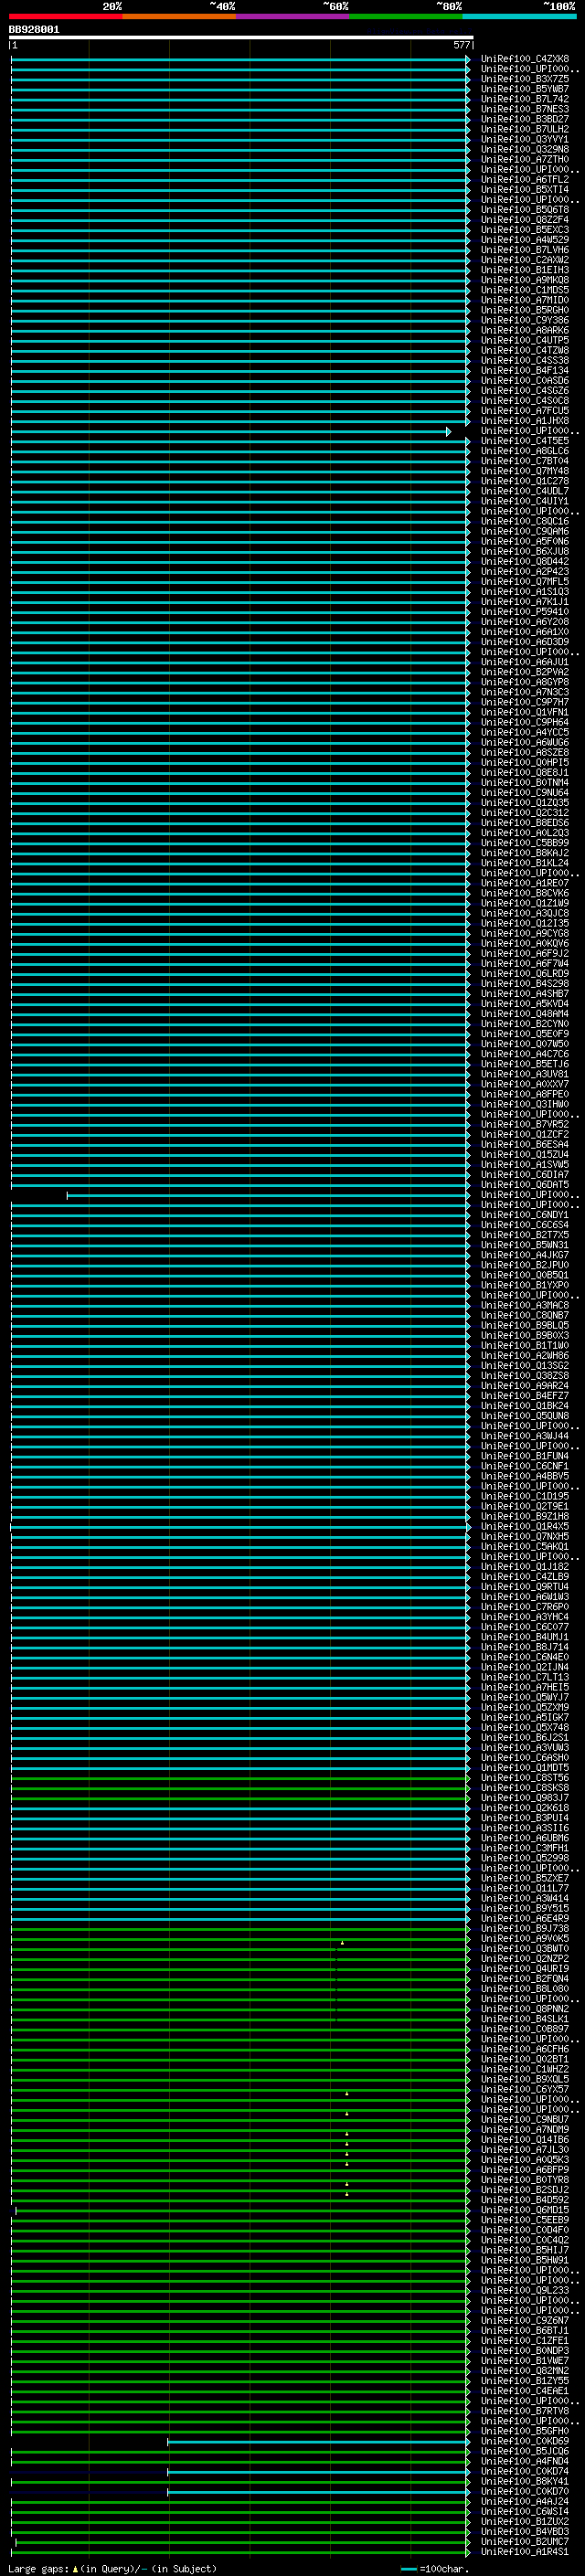Open hit UniRef100_Q3YVY1
The height and width of the screenshot is (2576, 585).
pos(524,139)
